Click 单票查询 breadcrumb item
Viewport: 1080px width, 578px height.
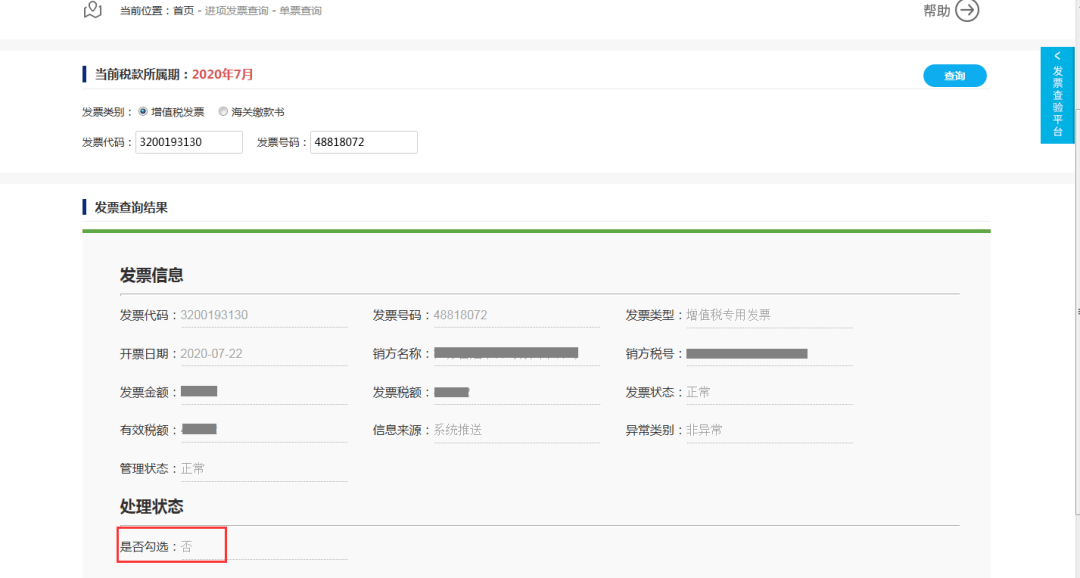pos(300,11)
